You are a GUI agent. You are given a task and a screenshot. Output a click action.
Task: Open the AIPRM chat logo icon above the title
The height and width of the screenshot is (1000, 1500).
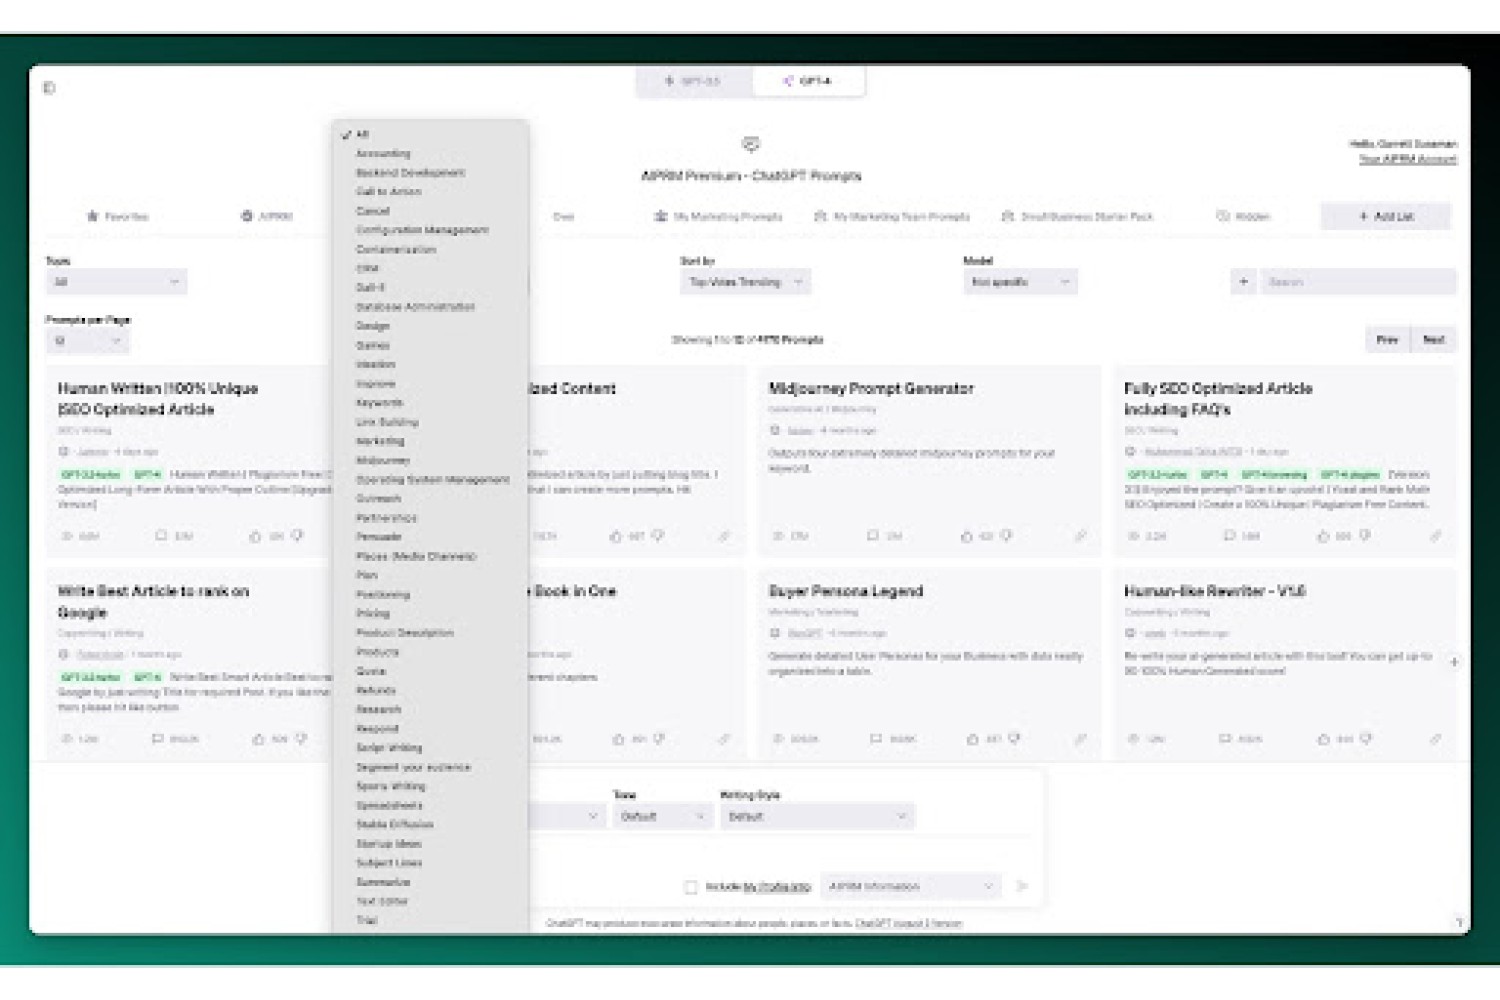click(x=751, y=145)
